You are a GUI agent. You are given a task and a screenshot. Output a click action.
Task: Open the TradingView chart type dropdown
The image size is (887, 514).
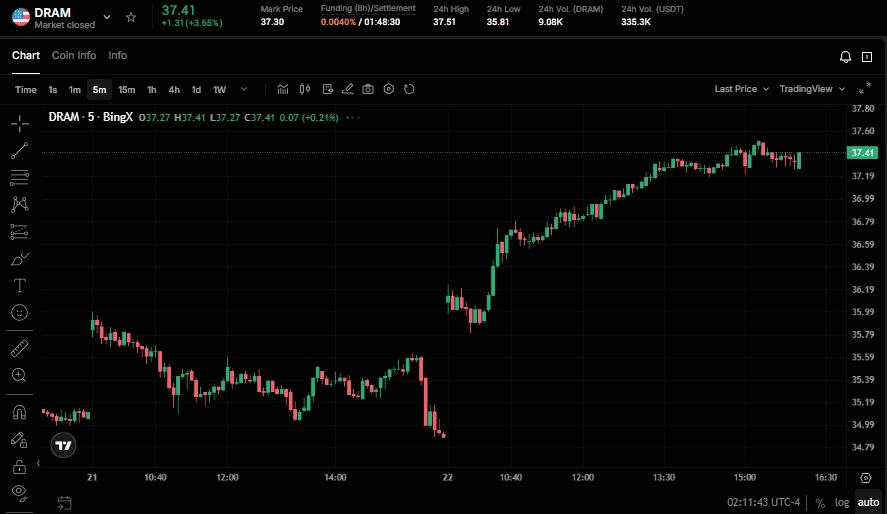(x=811, y=89)
